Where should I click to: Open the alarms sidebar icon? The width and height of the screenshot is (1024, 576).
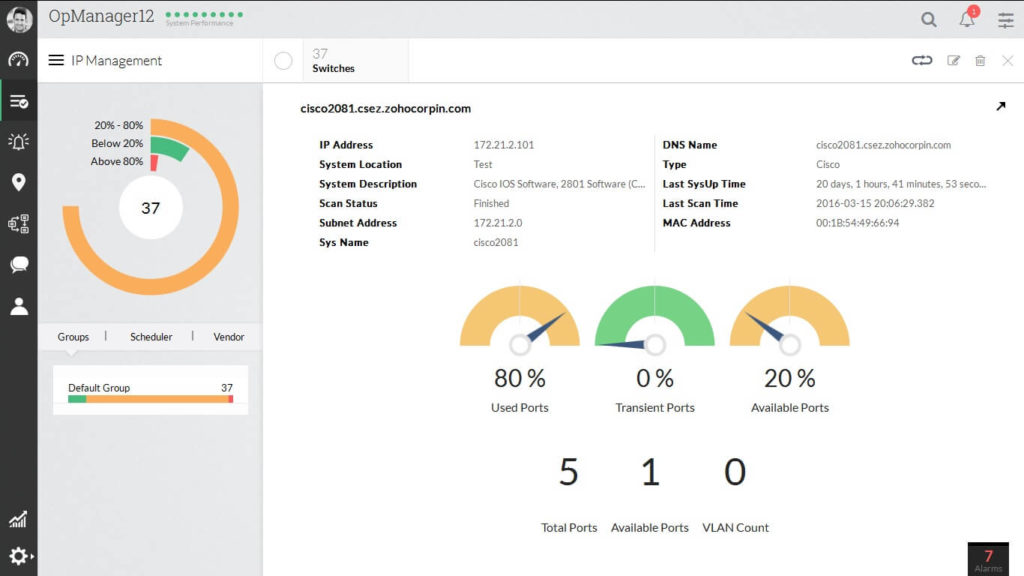click(18, 141)
